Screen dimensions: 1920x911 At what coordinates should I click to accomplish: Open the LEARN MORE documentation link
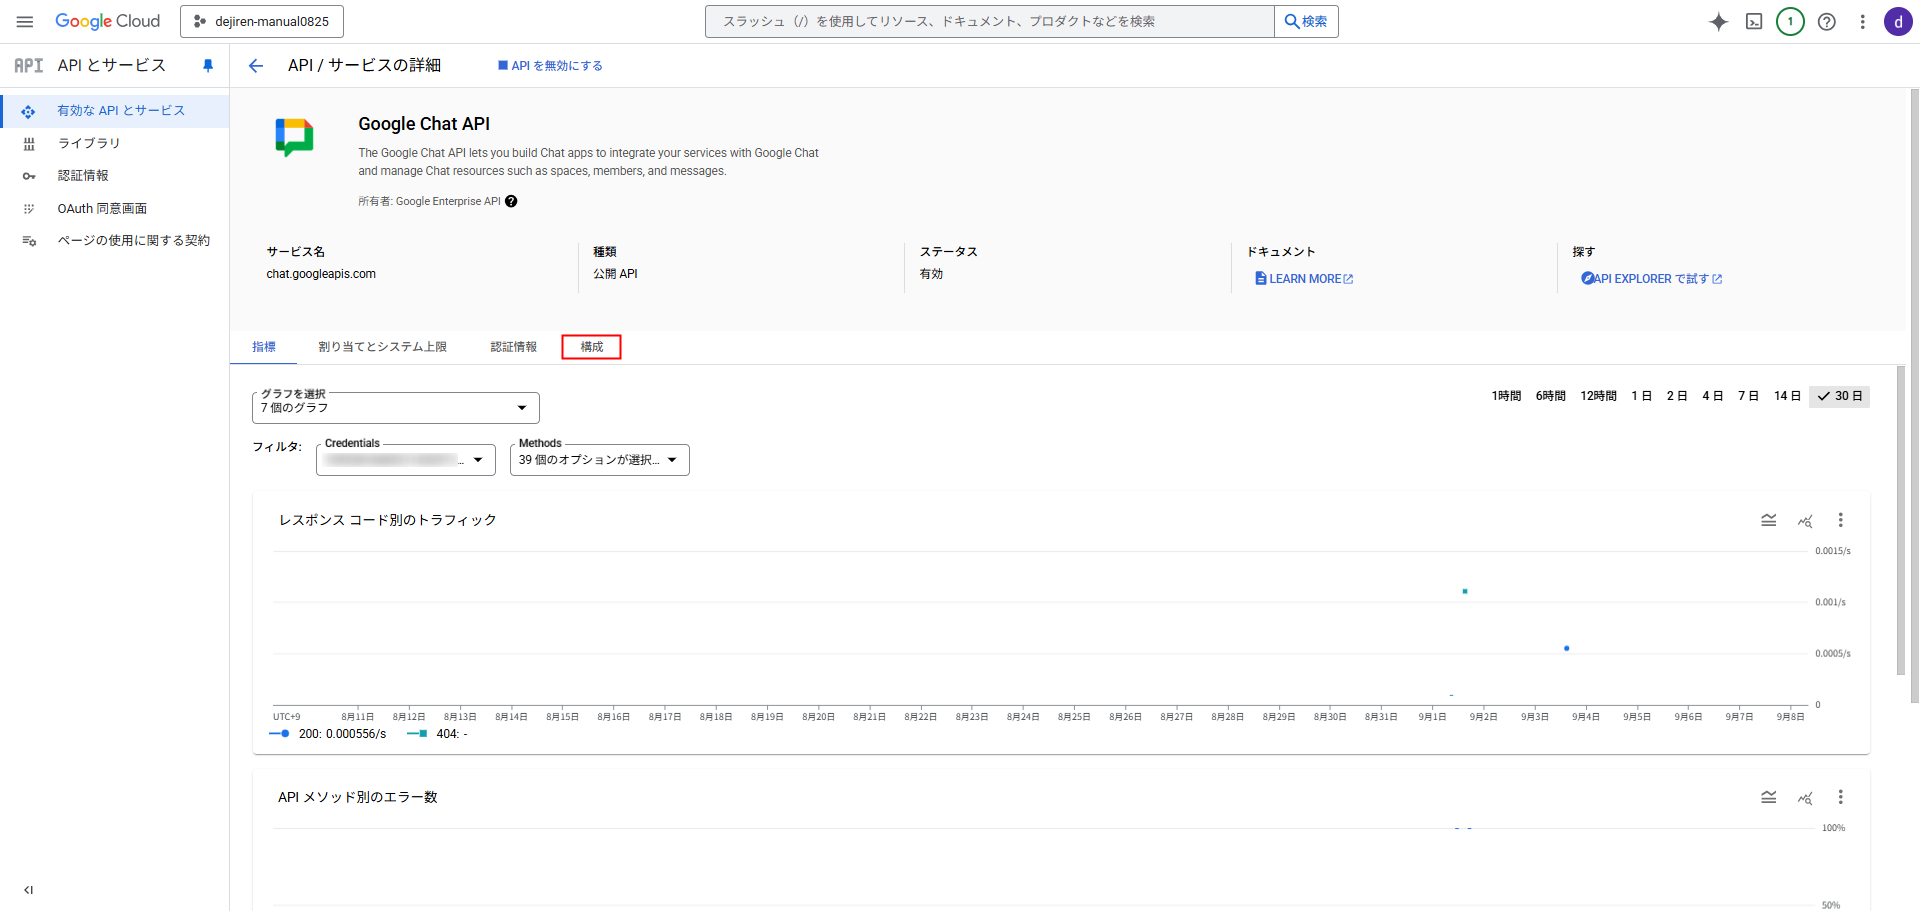pos(1304,279)
